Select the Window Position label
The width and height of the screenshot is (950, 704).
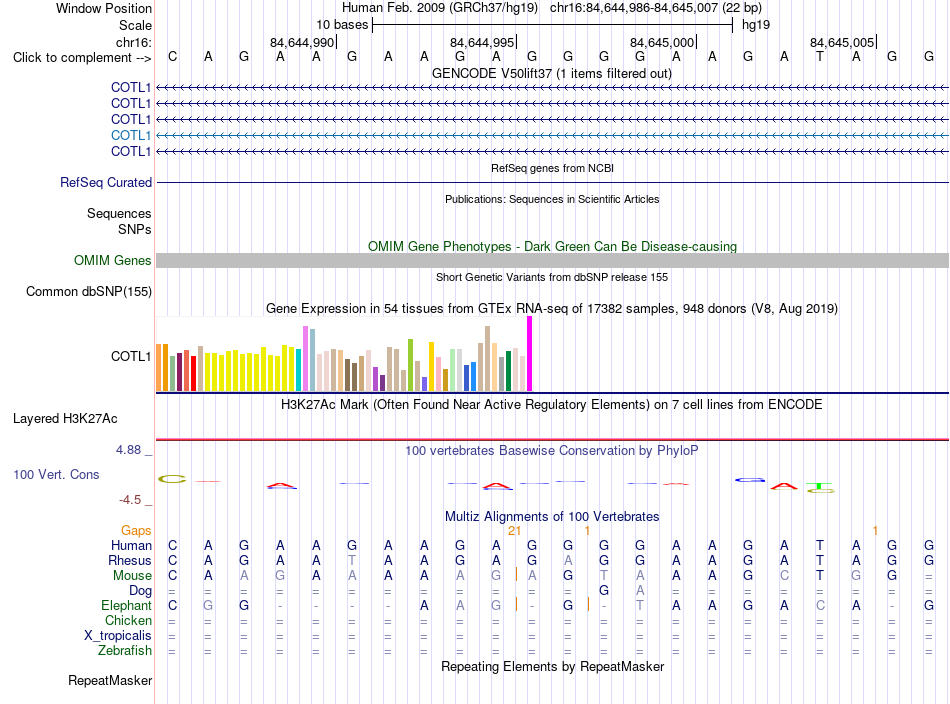point(104,8)
